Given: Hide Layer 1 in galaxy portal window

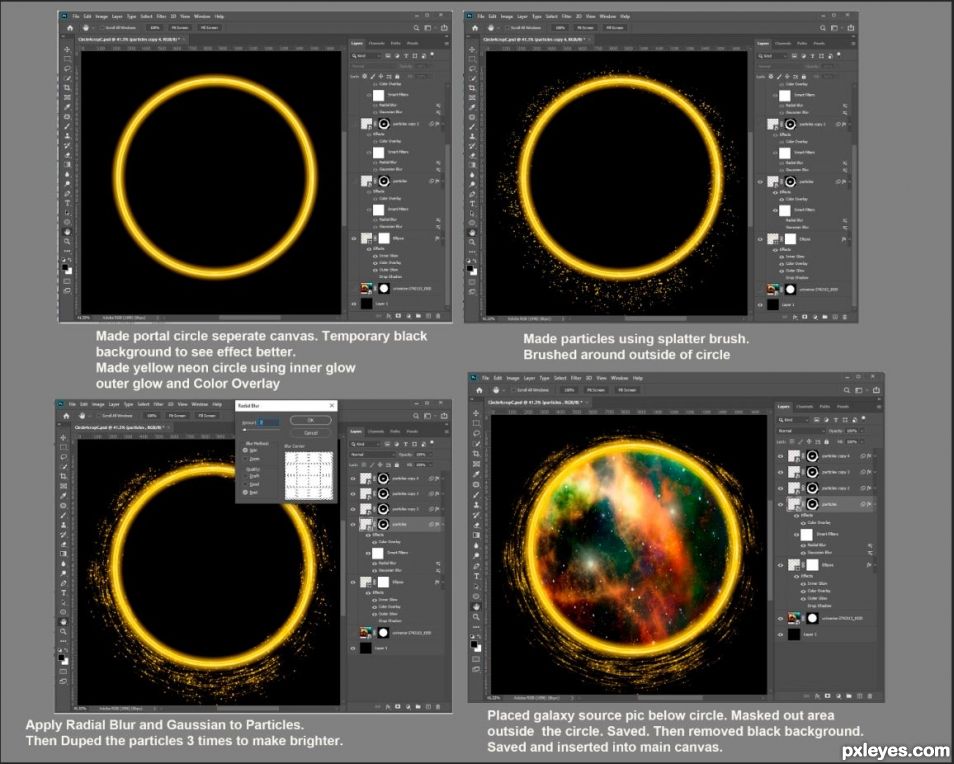Looking at the screenshot, I should (780, 634).
